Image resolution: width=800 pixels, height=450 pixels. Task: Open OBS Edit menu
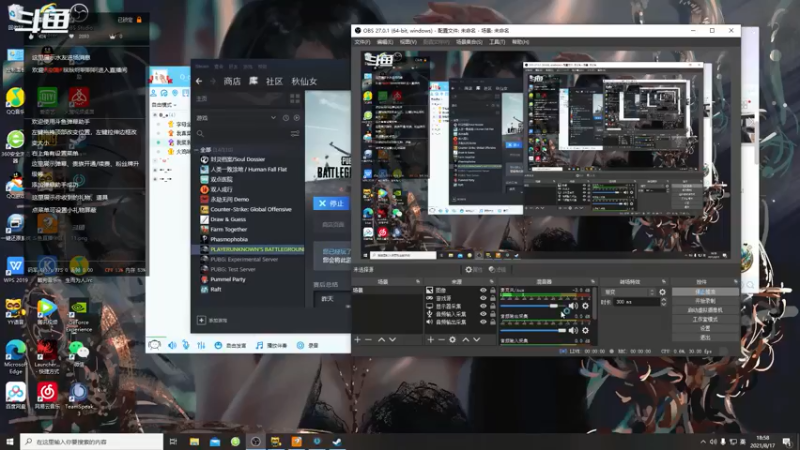(385, 42)
